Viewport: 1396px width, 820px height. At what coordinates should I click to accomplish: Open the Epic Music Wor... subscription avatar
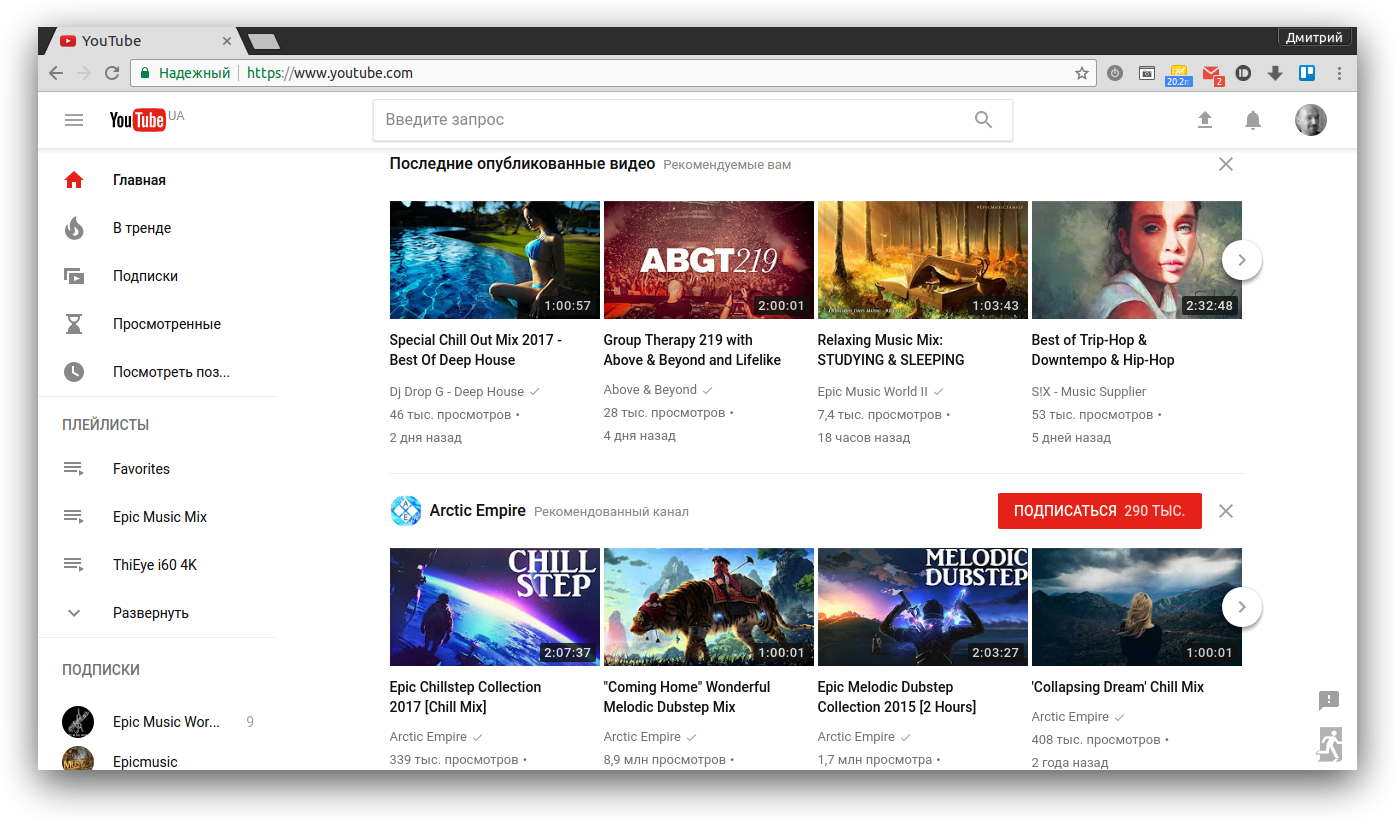pos(78,722)
